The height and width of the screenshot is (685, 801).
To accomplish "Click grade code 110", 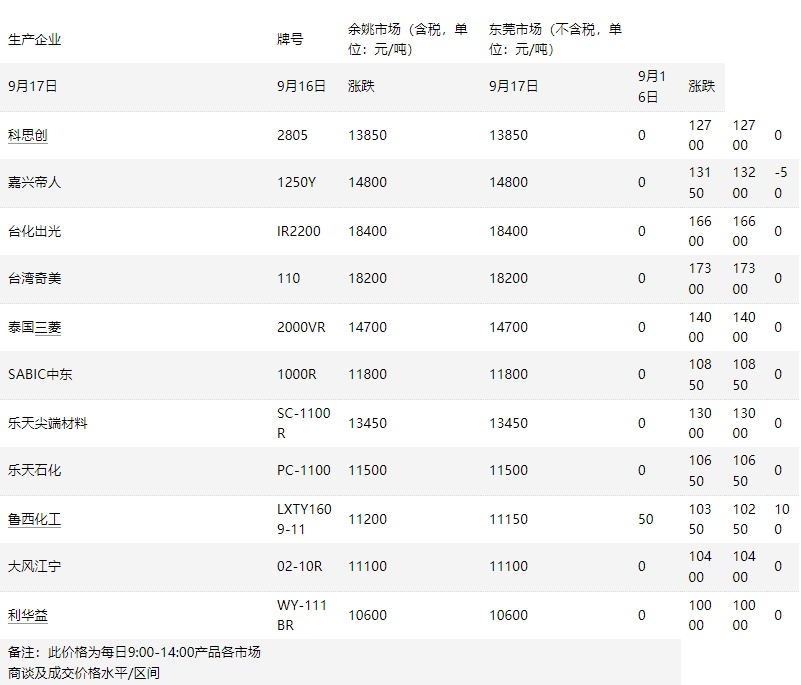I will [288, 278].
